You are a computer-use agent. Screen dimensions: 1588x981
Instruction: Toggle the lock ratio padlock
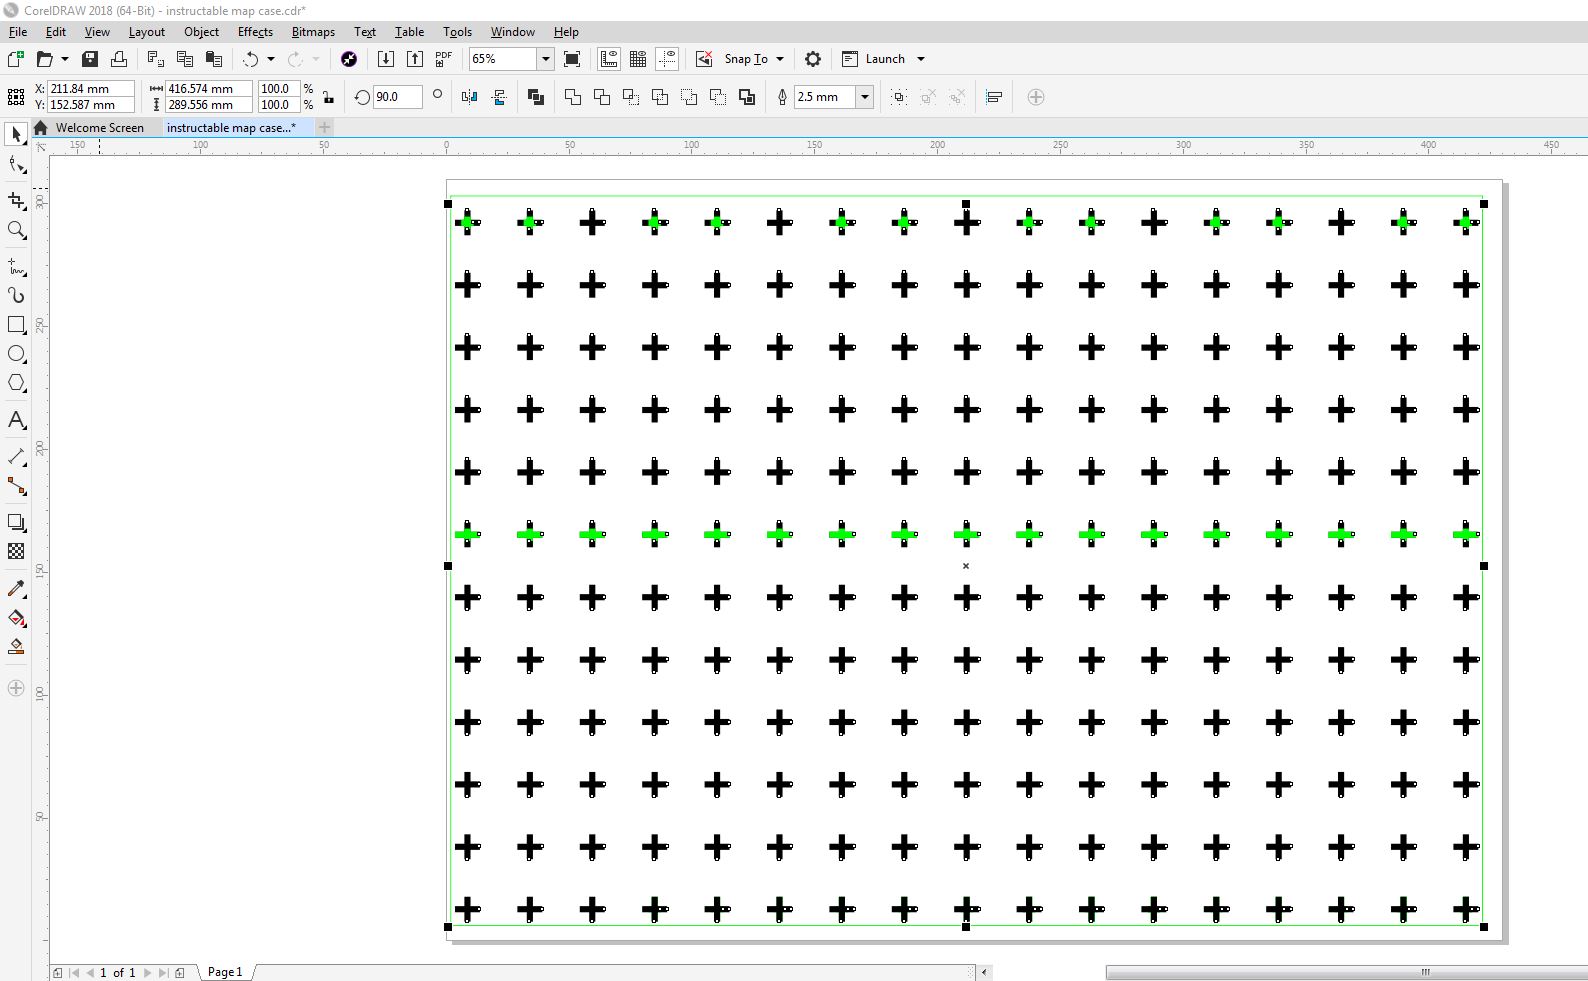(x=328, y=97)
